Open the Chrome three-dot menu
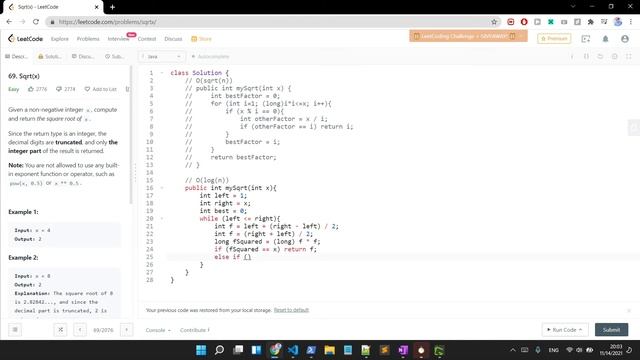Viewport: 640px width, 360px height. coord(631,22)
